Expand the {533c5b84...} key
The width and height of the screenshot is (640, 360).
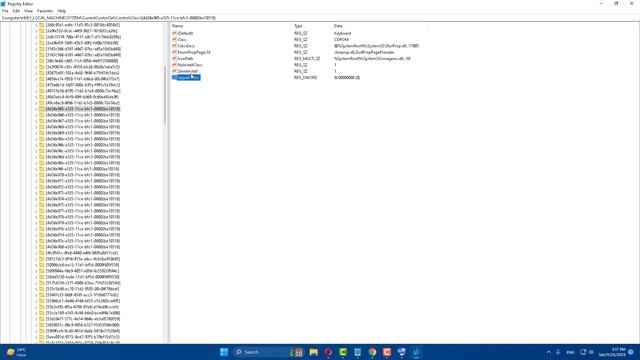coord(36,289)
